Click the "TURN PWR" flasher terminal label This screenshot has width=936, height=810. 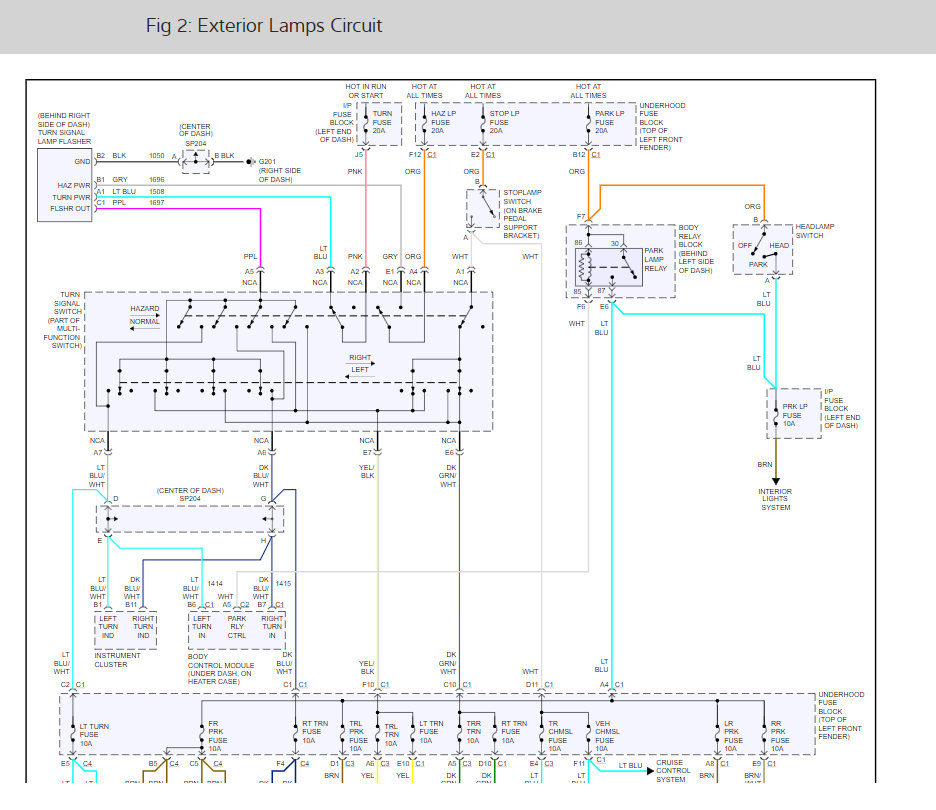point(71,198)
